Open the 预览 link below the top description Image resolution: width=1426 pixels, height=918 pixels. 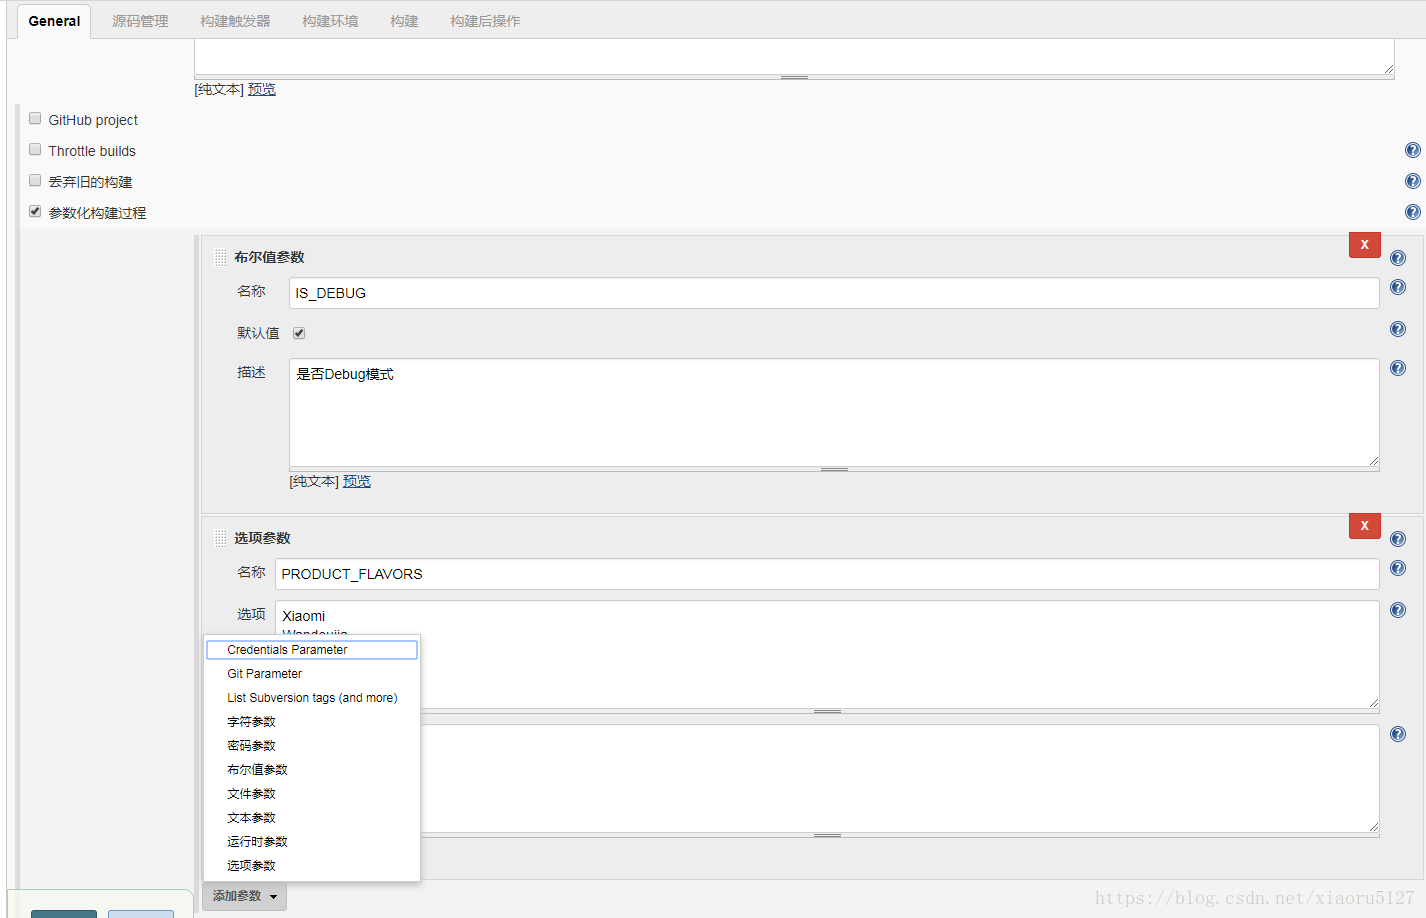pos(262,89)
